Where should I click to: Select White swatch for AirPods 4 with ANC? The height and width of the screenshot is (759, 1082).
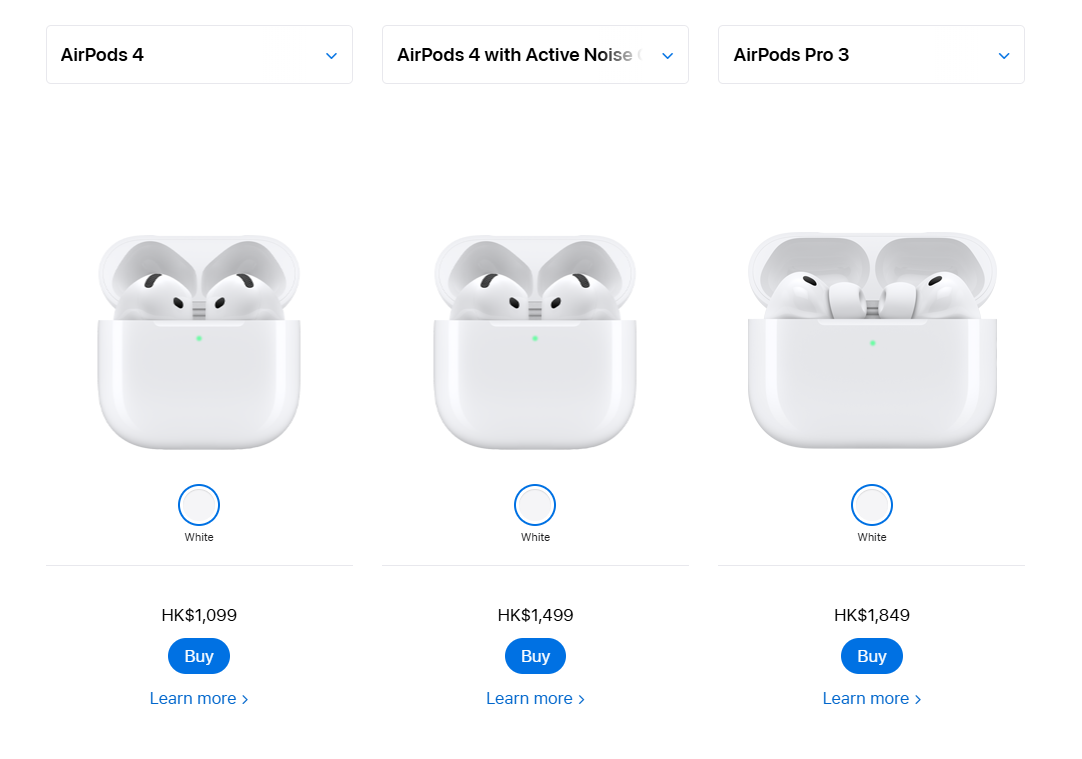pos(535,505)
